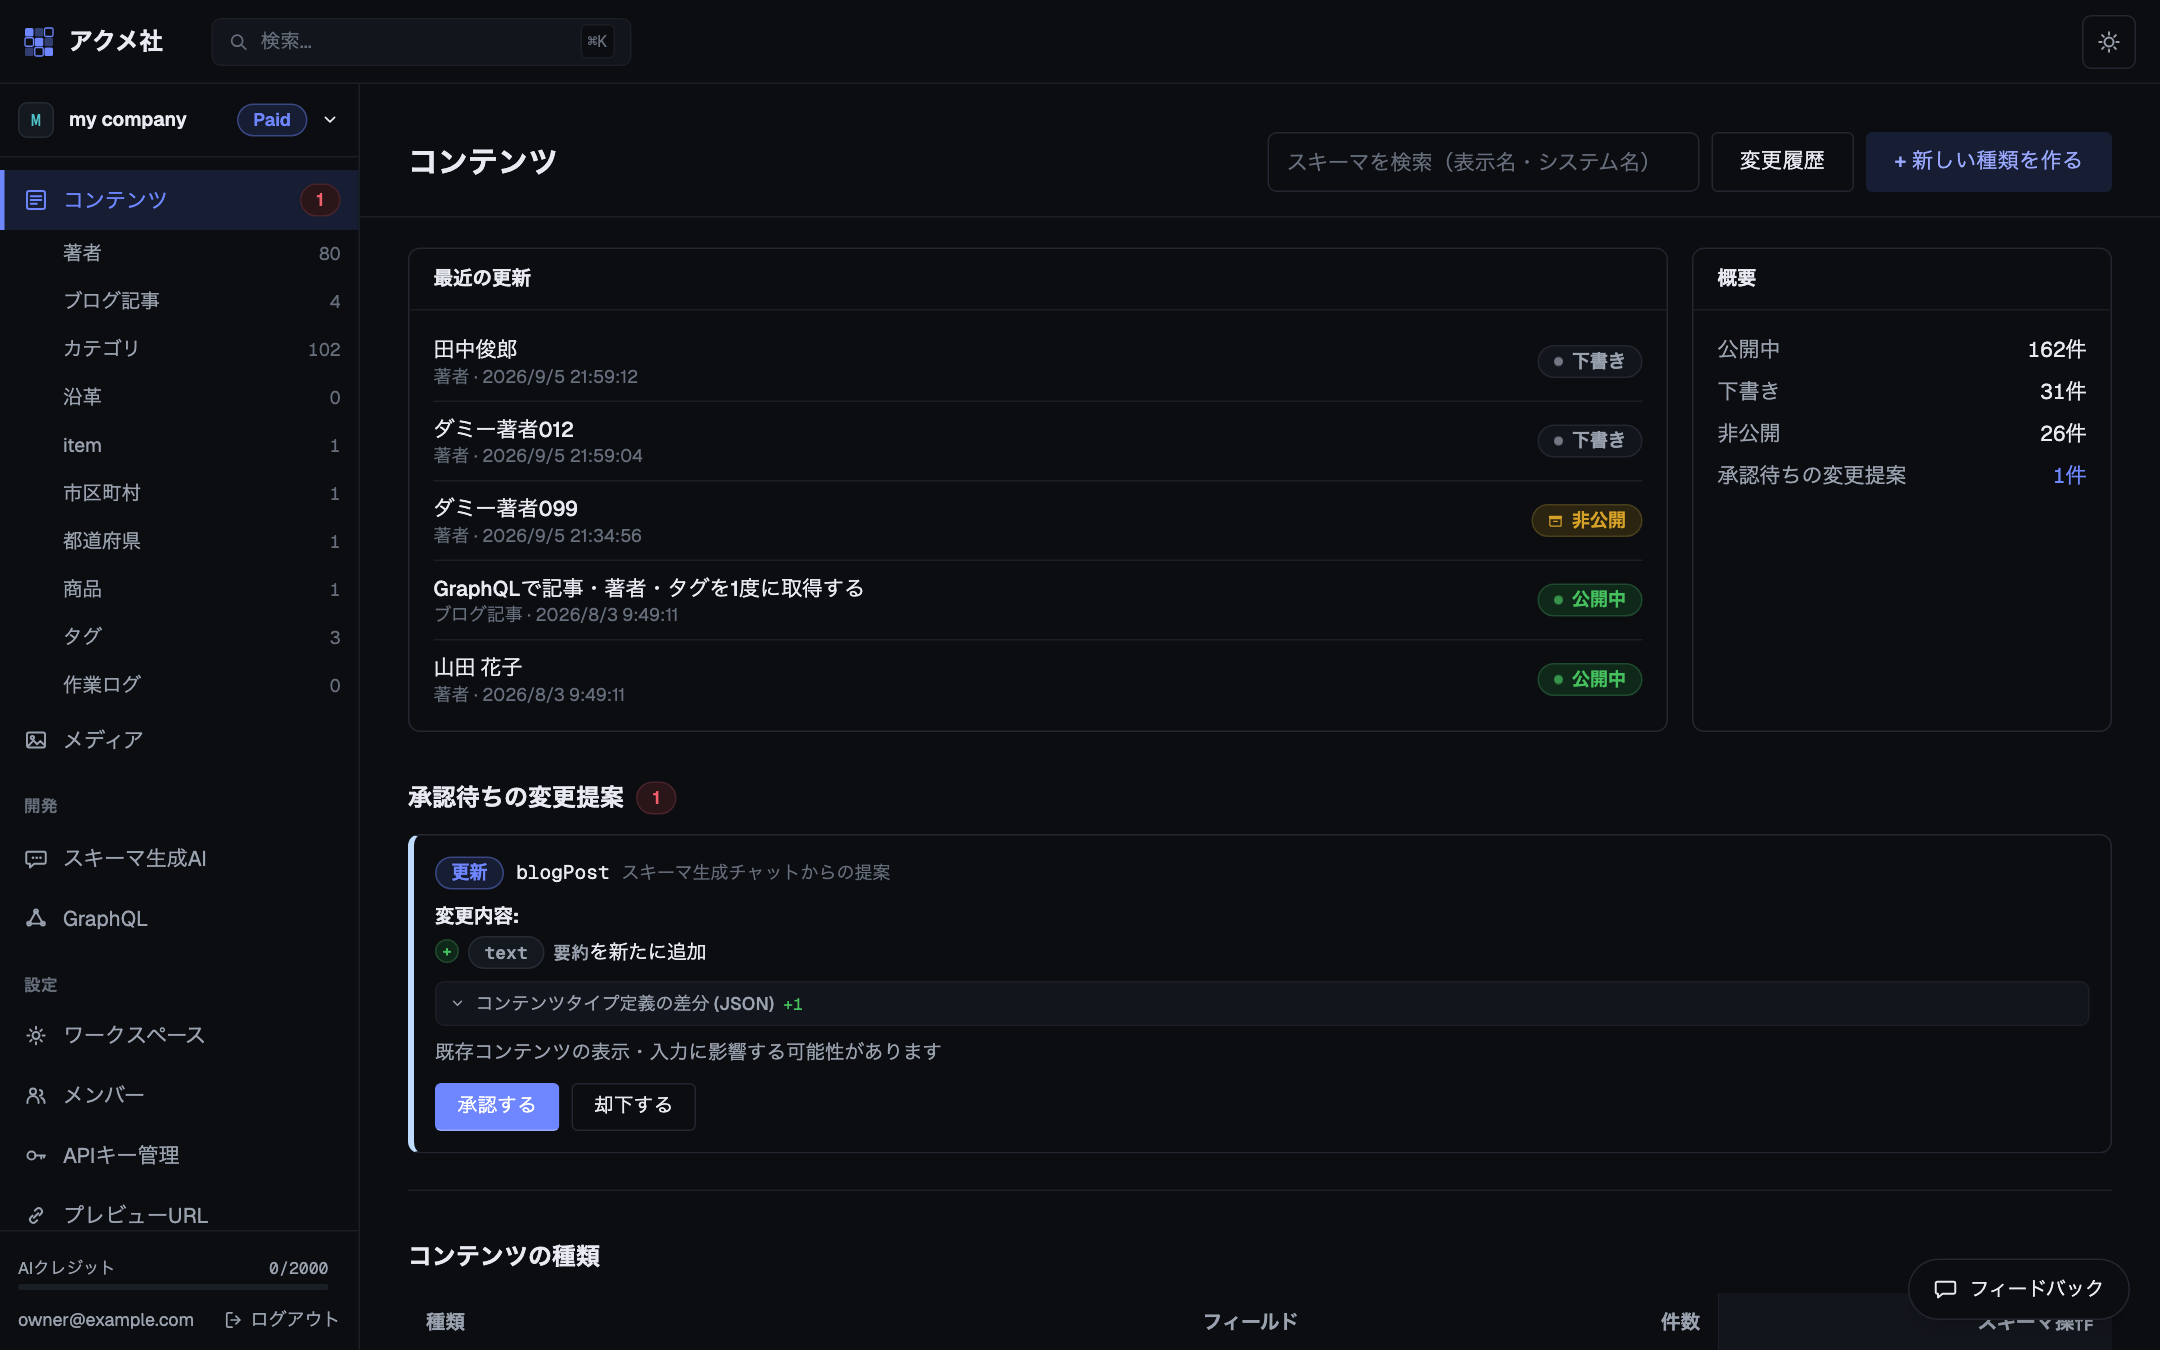Click the フィードバック speech bubble icon
The width and height of the screenshot is (2160, 1350).
pos(1945,1289)
